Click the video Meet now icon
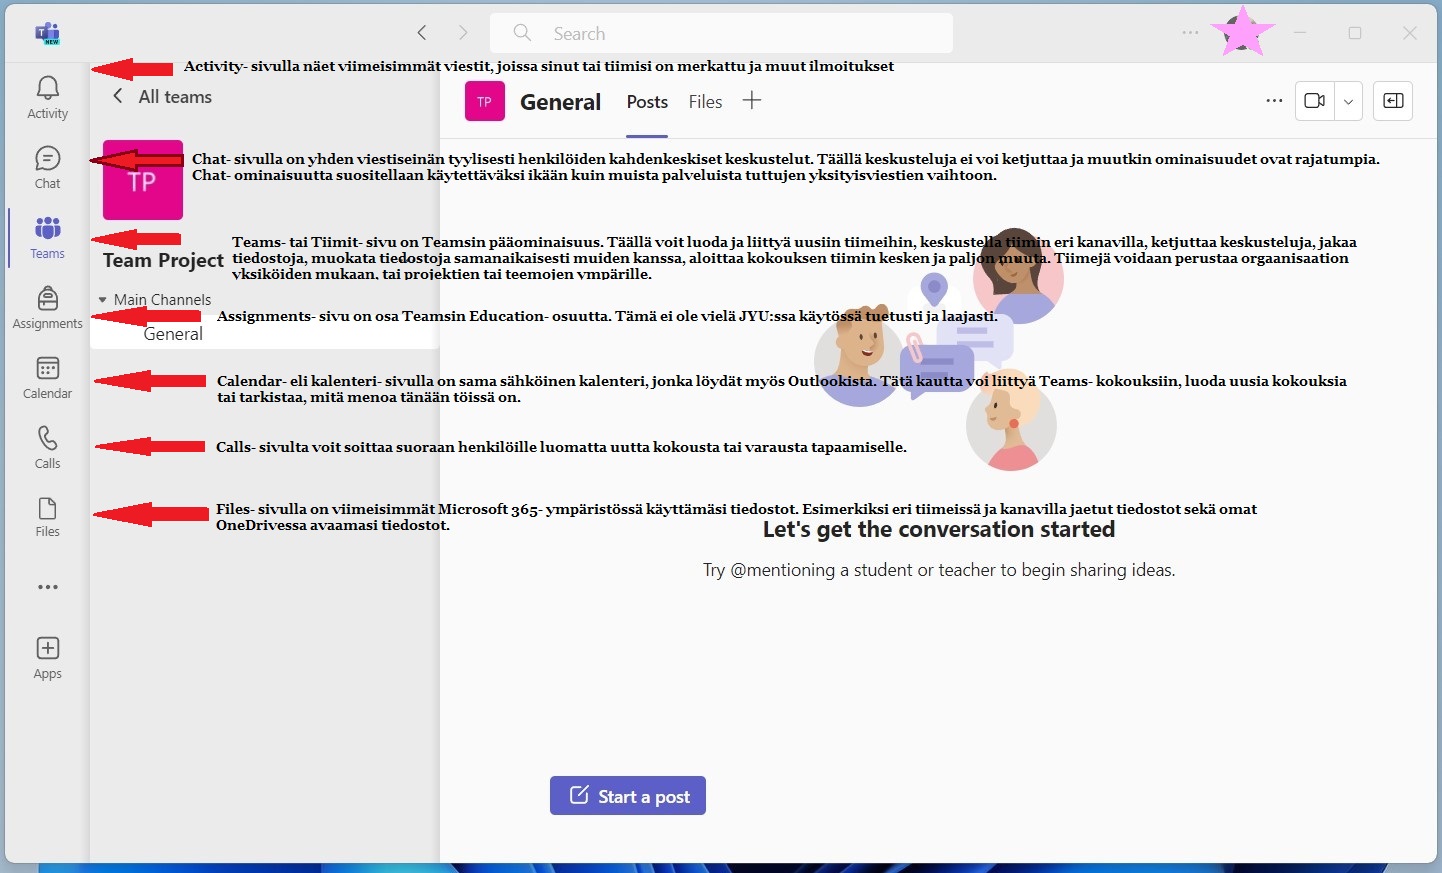Screen dimensions: 1442x873 click(x=1314, y=101)
